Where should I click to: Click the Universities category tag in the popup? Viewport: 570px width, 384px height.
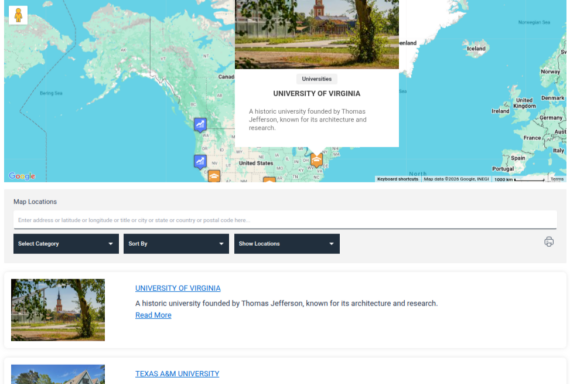[317, 79]
